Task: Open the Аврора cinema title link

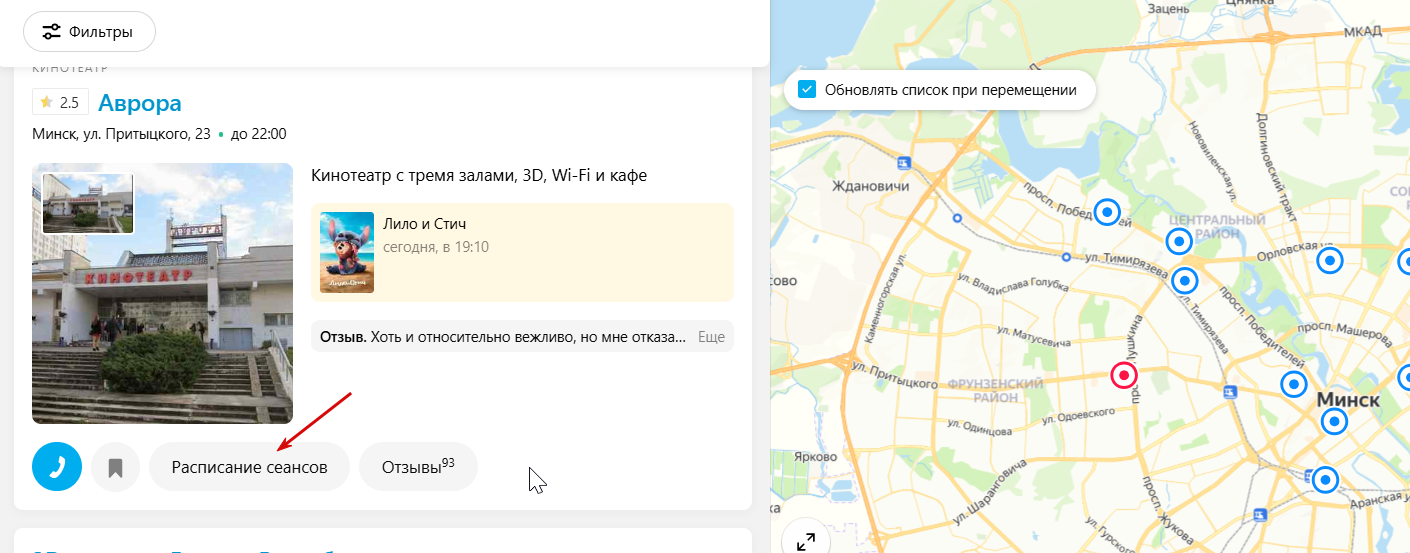Action: pos(140,102)
